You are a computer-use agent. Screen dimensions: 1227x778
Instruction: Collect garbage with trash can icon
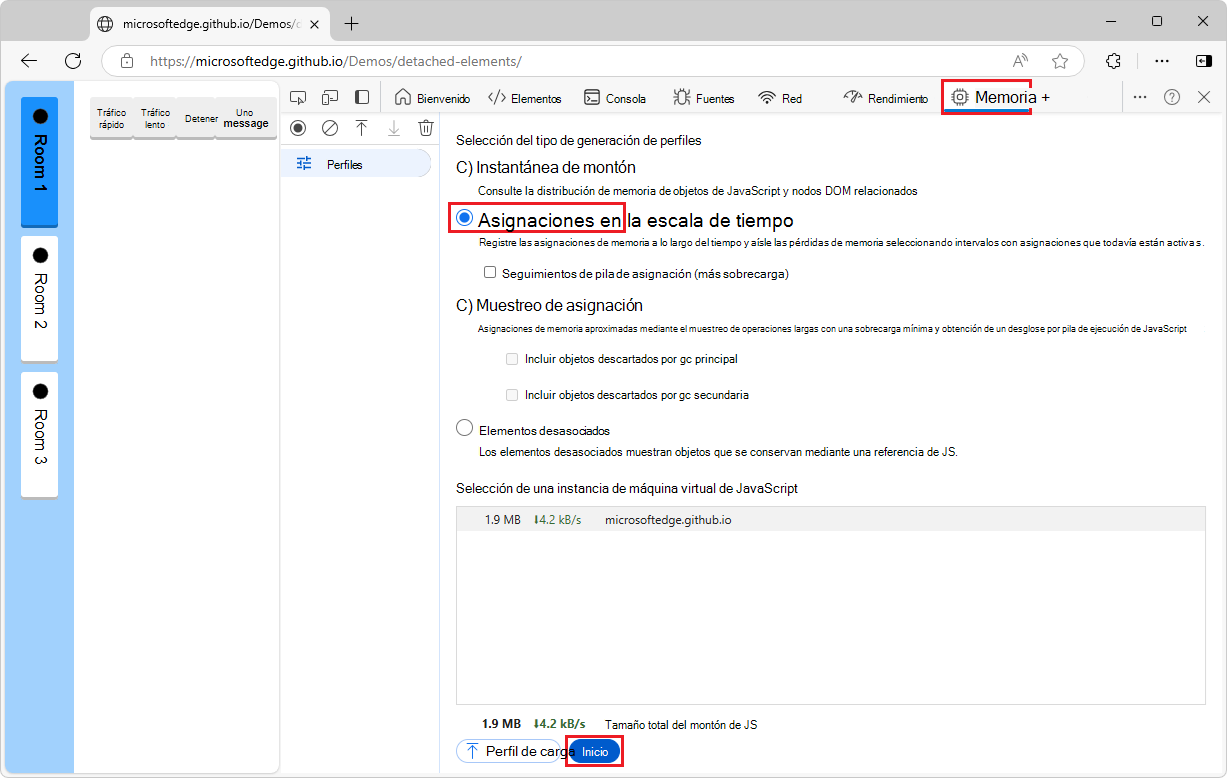click(425, 128)
